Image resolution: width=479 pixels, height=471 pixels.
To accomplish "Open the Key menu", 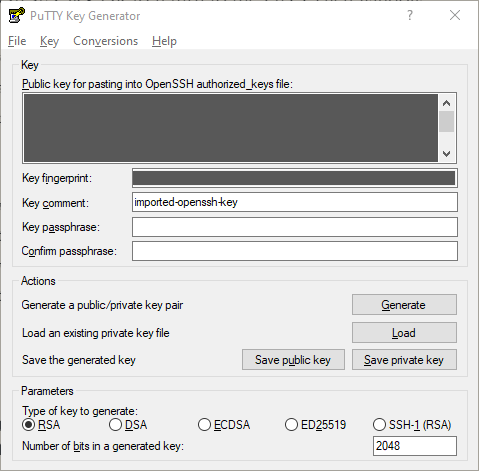I will tap(49, 41).
